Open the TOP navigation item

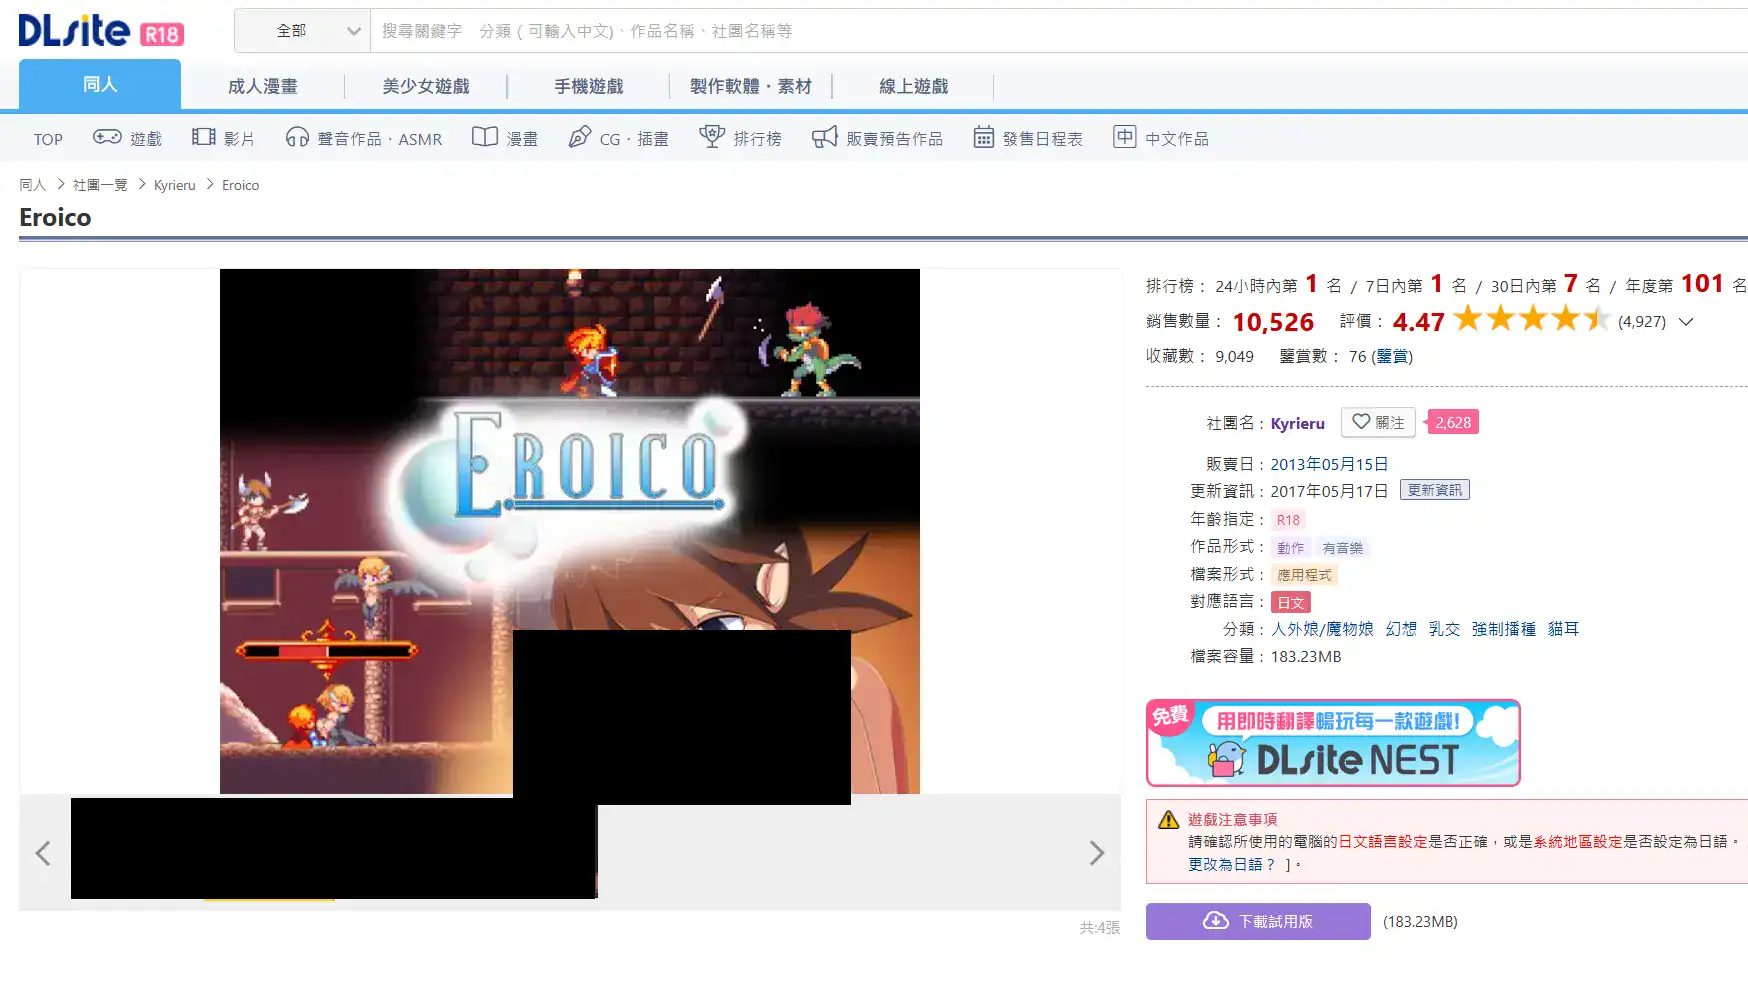tap(48, 139)
